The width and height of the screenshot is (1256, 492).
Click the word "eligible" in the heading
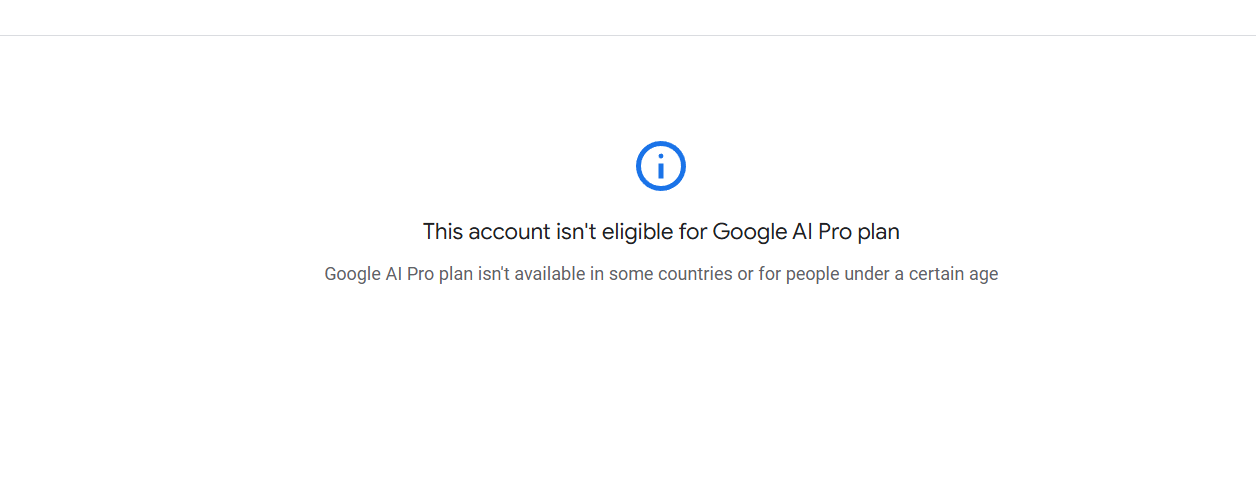640,232
